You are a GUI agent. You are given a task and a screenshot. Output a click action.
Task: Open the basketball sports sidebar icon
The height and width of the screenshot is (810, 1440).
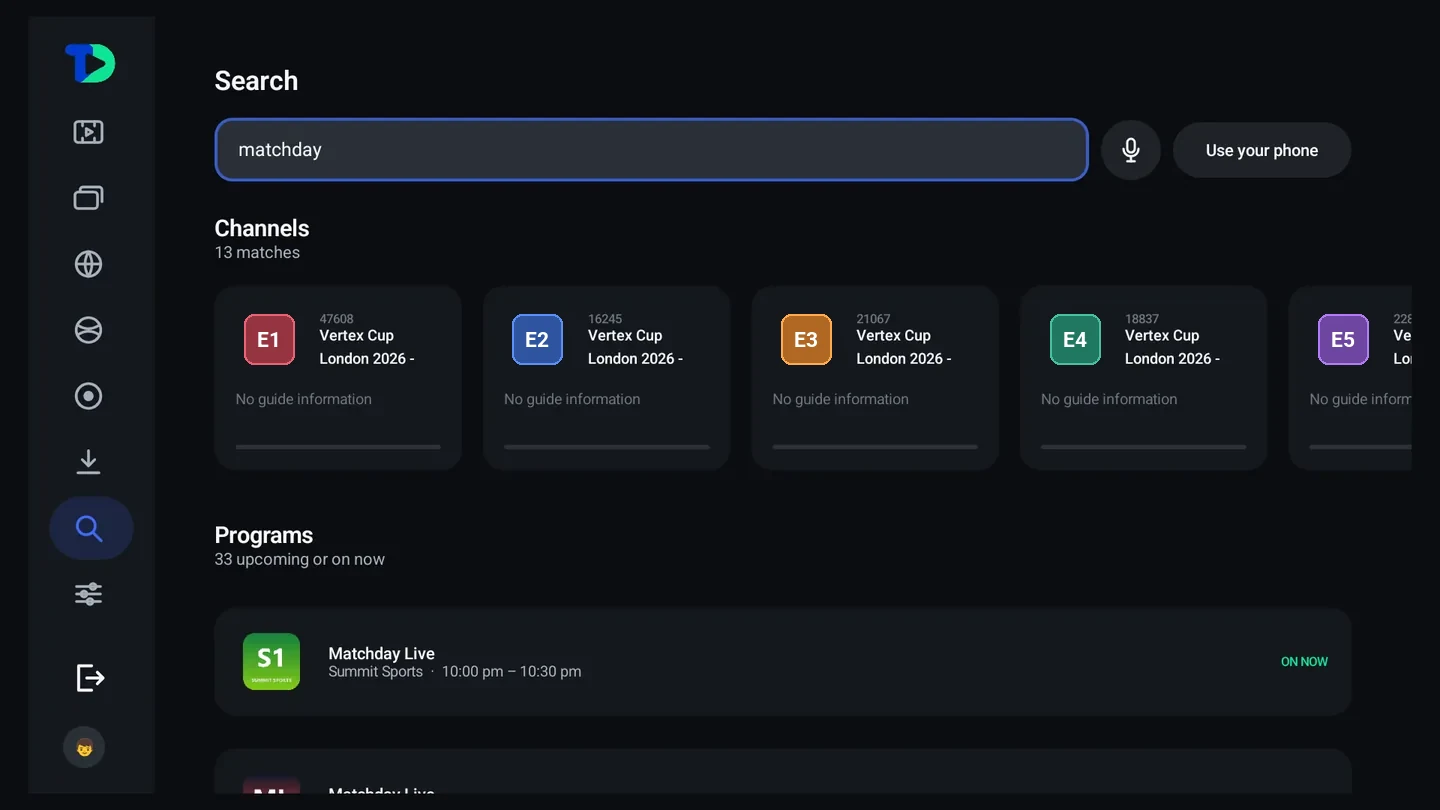pos(89,330)
